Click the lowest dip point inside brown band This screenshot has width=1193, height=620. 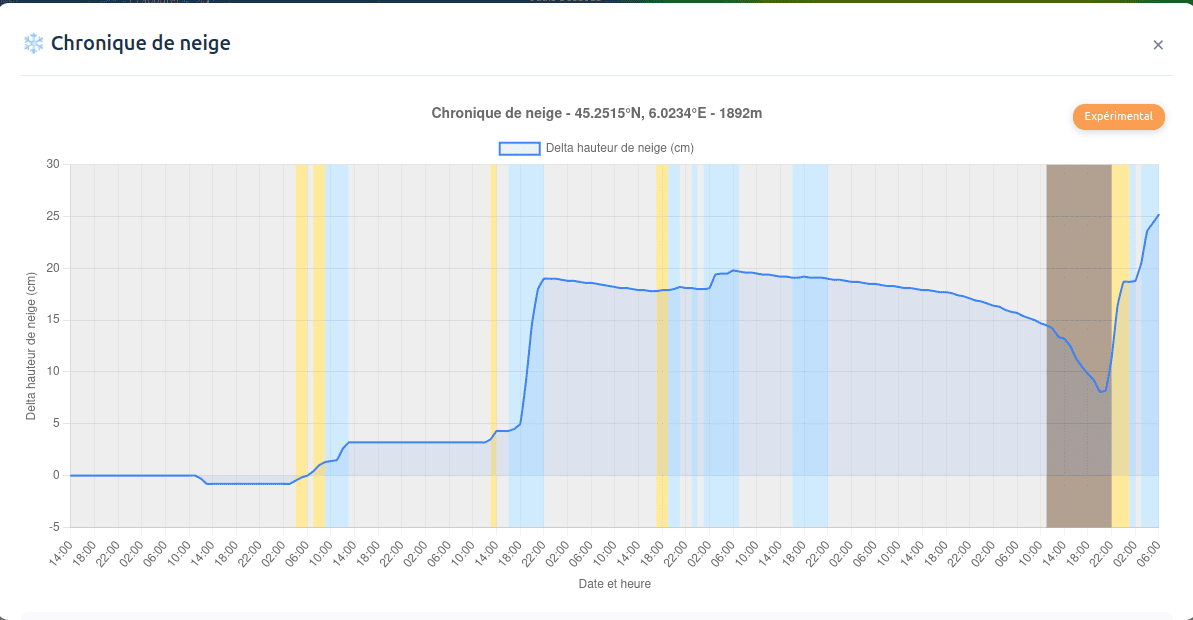[x=1101, y=391]
